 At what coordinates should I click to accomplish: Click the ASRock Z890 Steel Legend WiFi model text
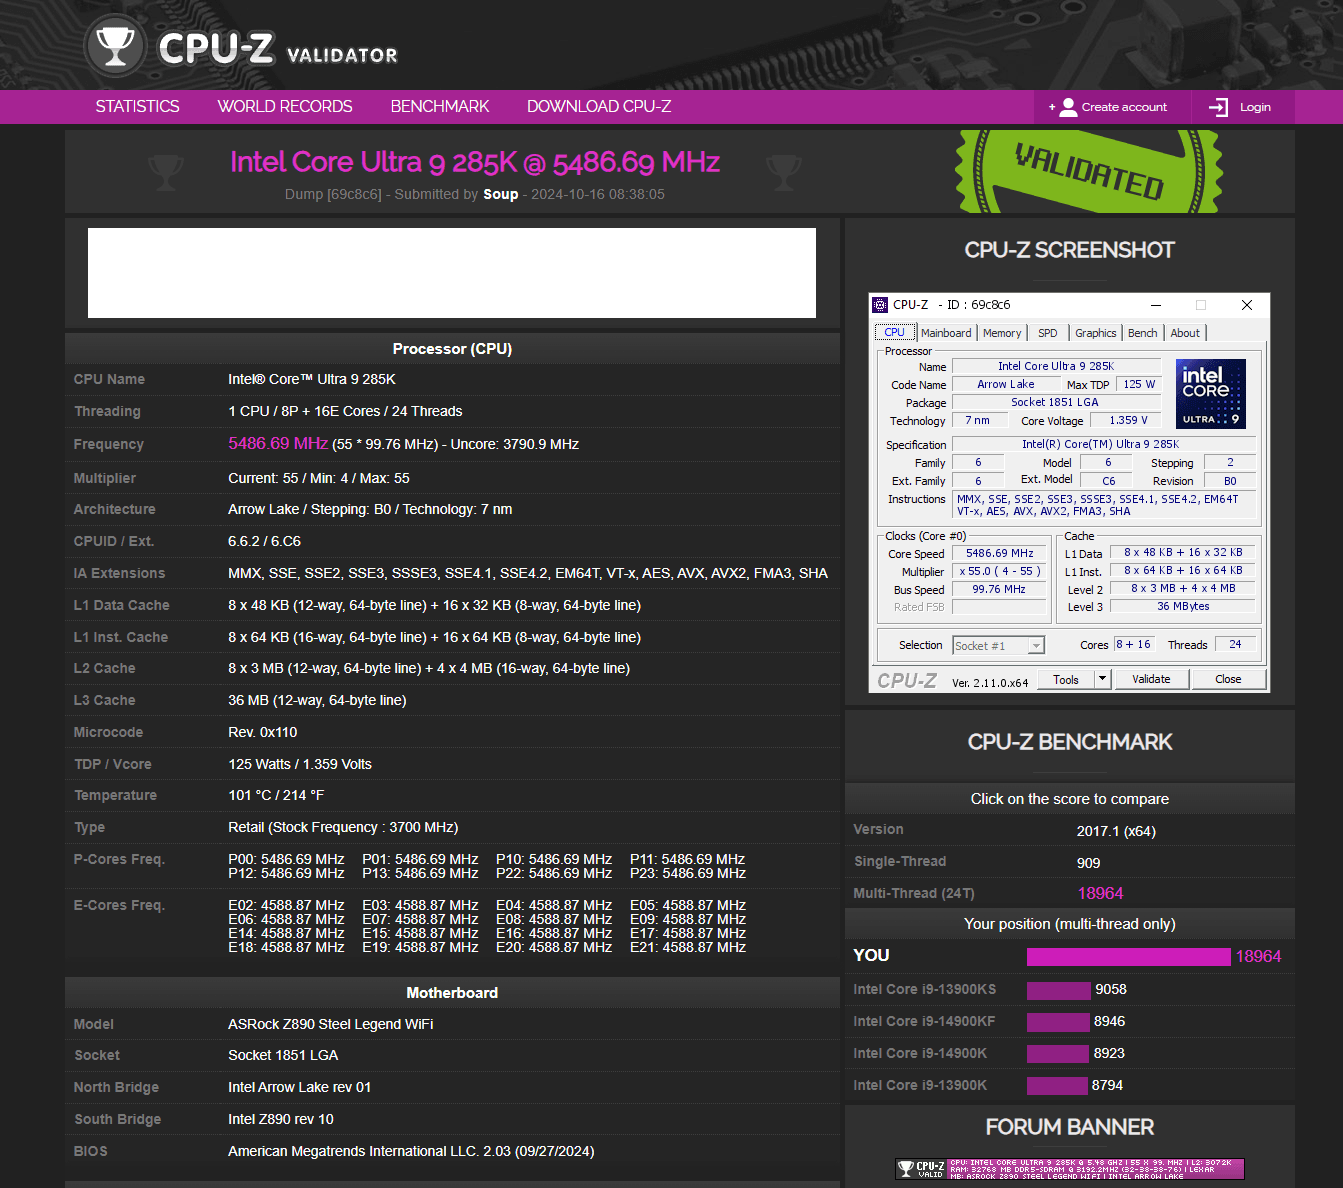[x=330, y=1024]
